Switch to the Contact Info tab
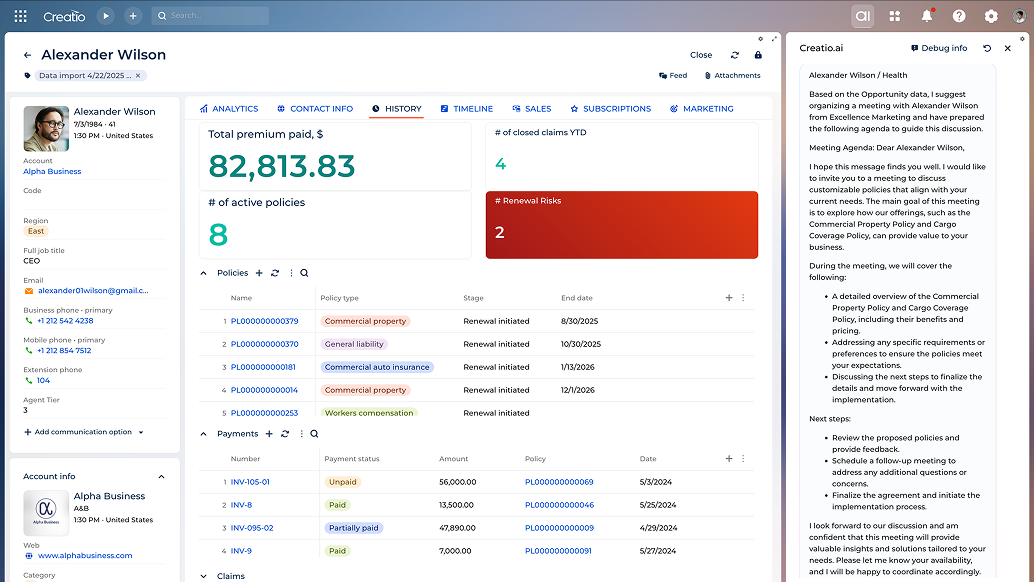The image size is (1034, 582). [315, 109]
